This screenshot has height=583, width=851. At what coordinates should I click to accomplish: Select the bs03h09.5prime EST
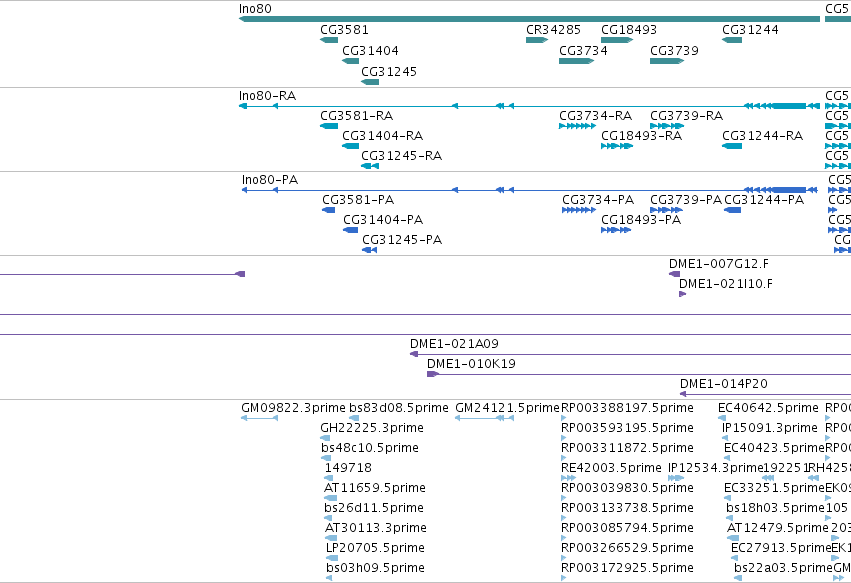click(329, 579)
